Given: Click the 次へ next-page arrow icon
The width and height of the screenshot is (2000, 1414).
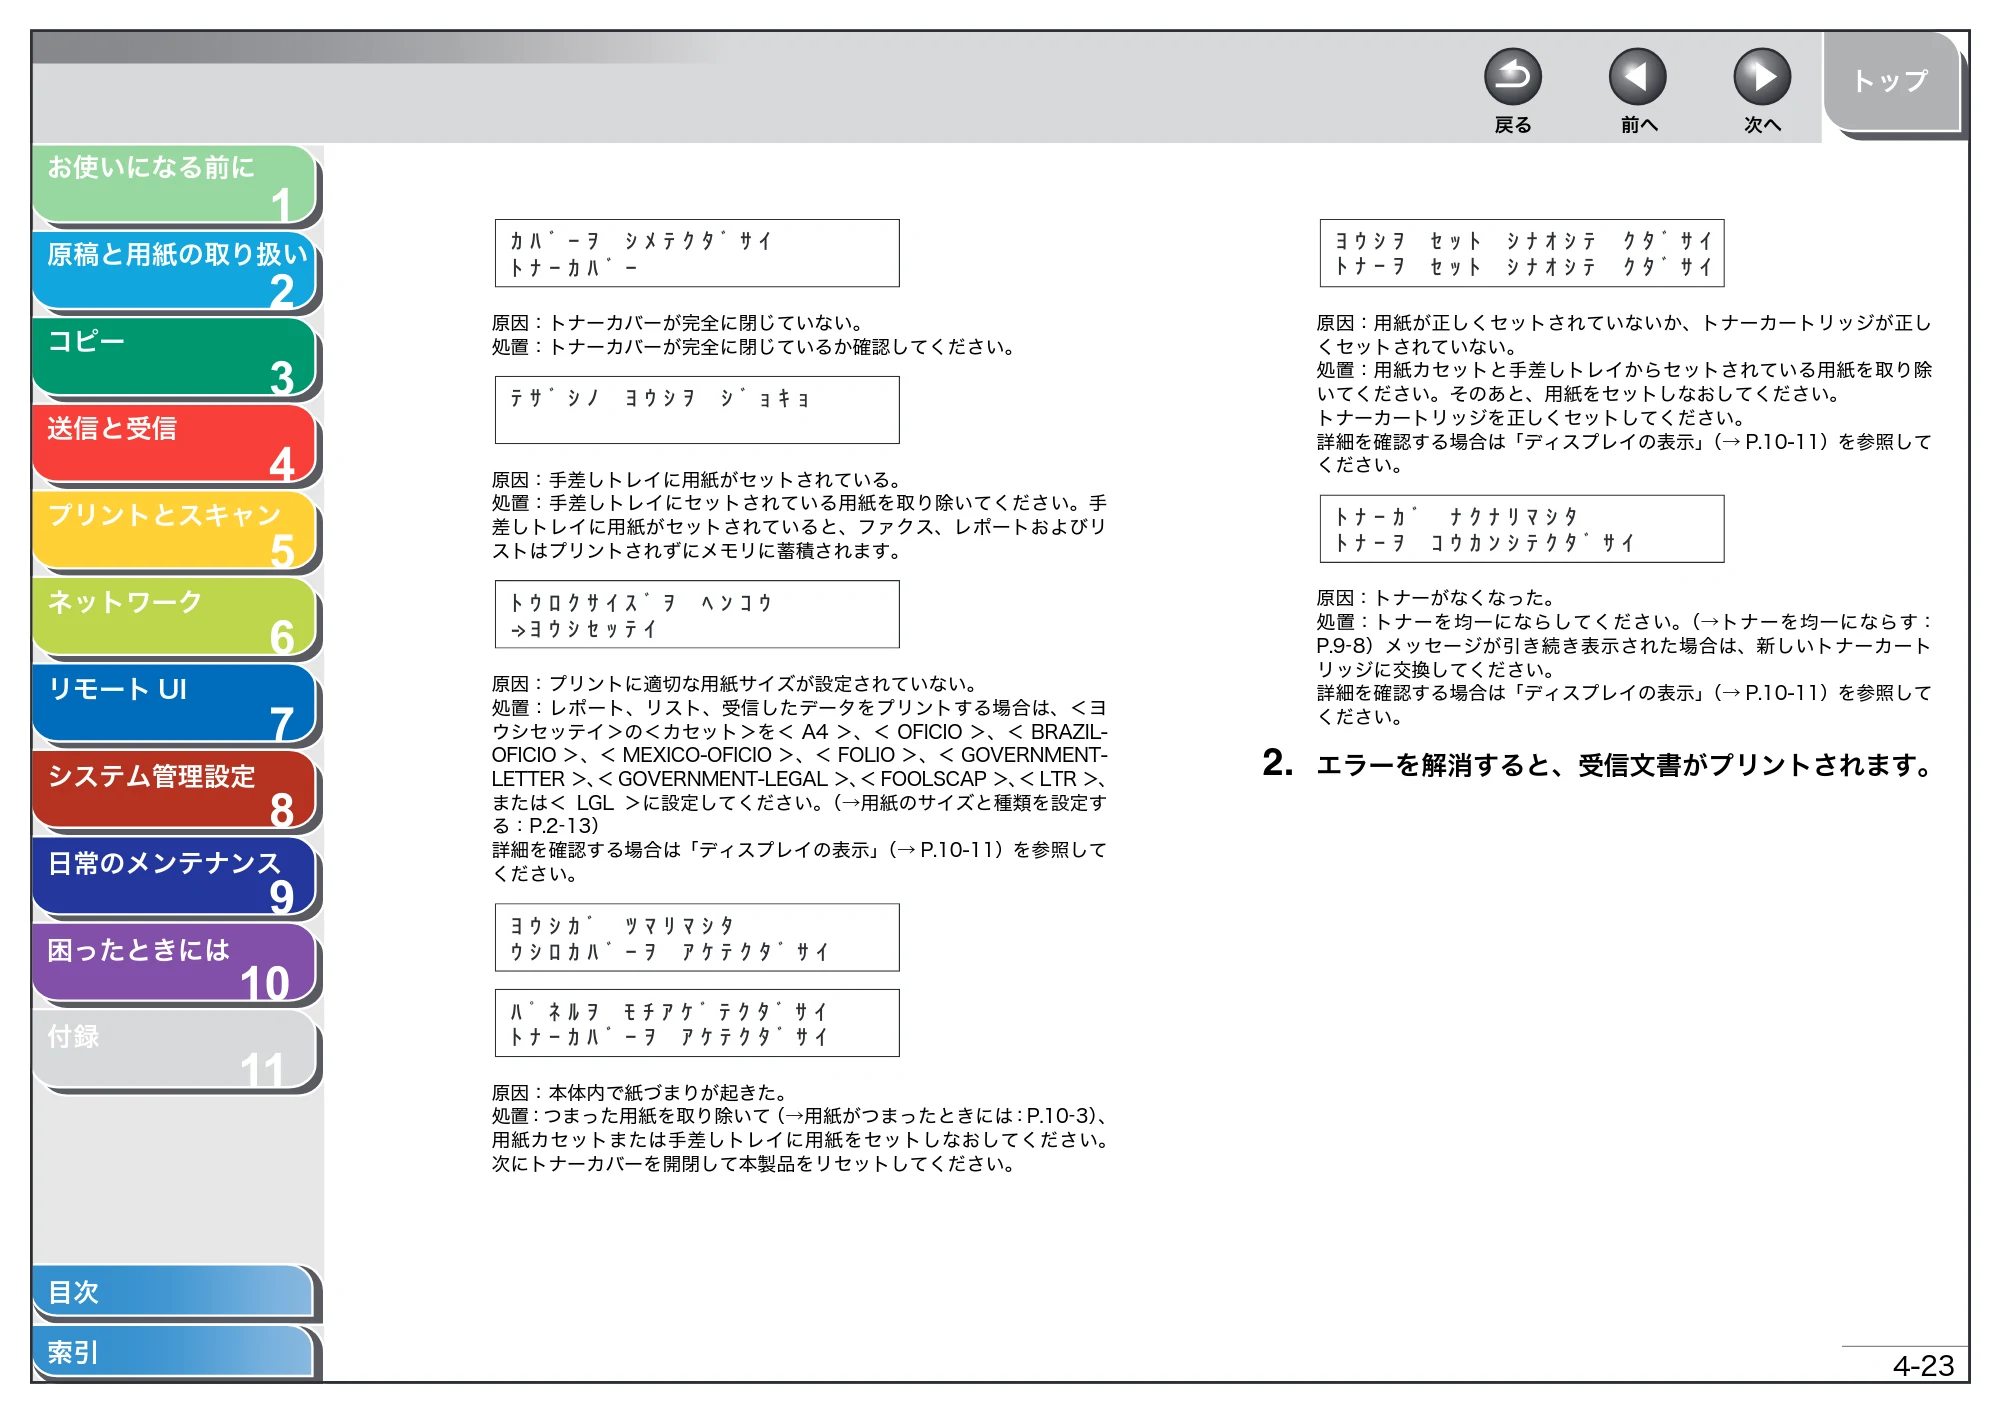Looking at the screenshot, I should tap(1761, 77).
